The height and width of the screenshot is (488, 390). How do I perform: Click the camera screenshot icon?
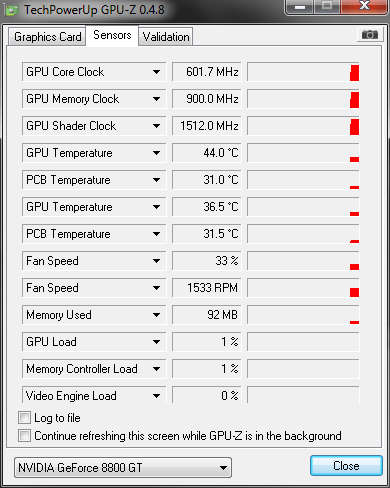tap(369, 35)
